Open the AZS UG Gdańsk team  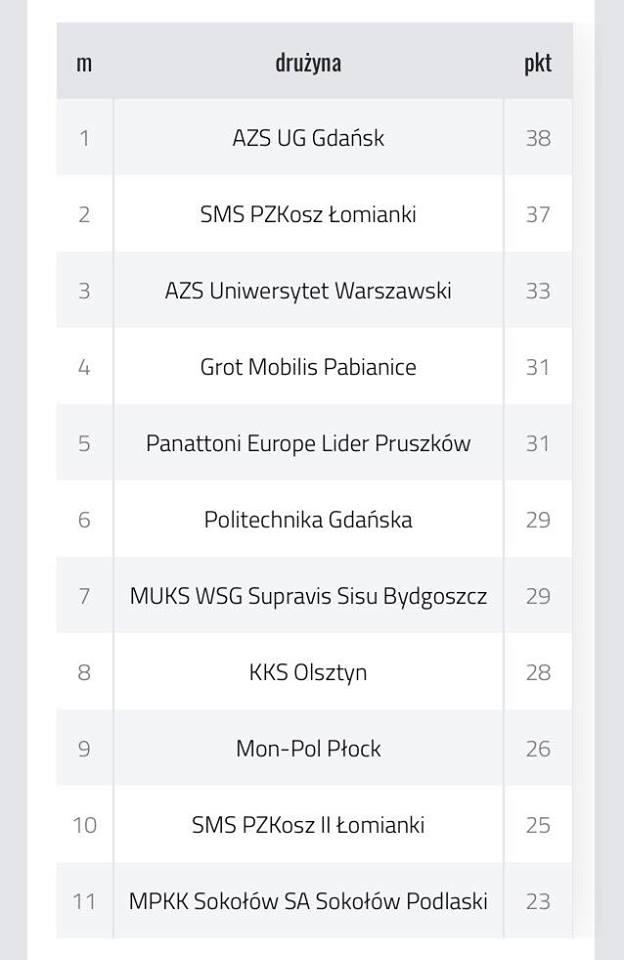[308, 138]
